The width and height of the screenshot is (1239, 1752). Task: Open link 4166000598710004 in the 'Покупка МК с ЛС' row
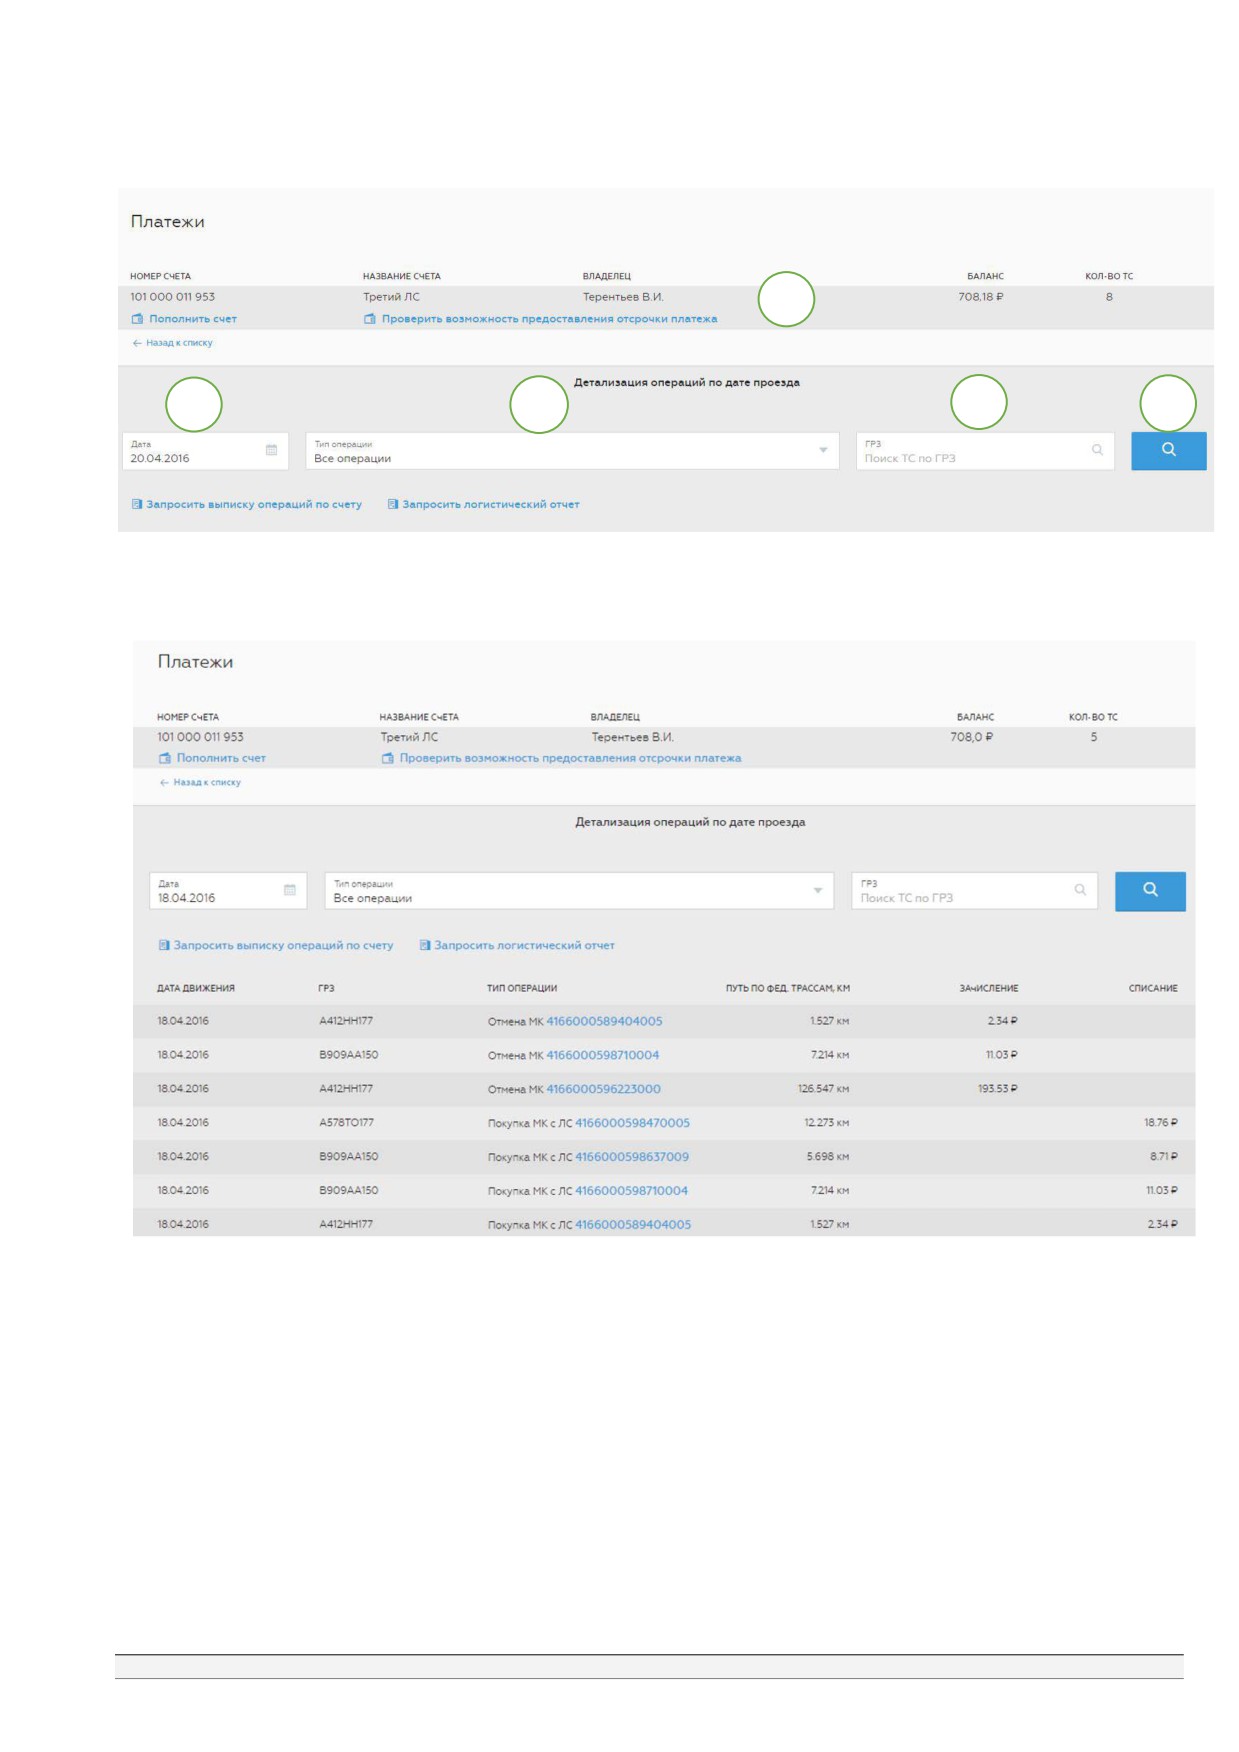pyautogui.click(x=631, y=1191)
